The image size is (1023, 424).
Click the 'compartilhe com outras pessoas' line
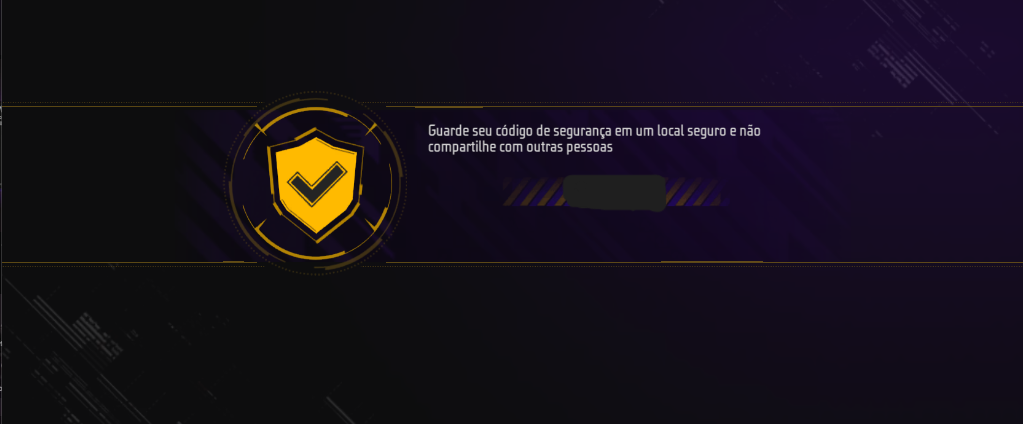pos(521,147)
